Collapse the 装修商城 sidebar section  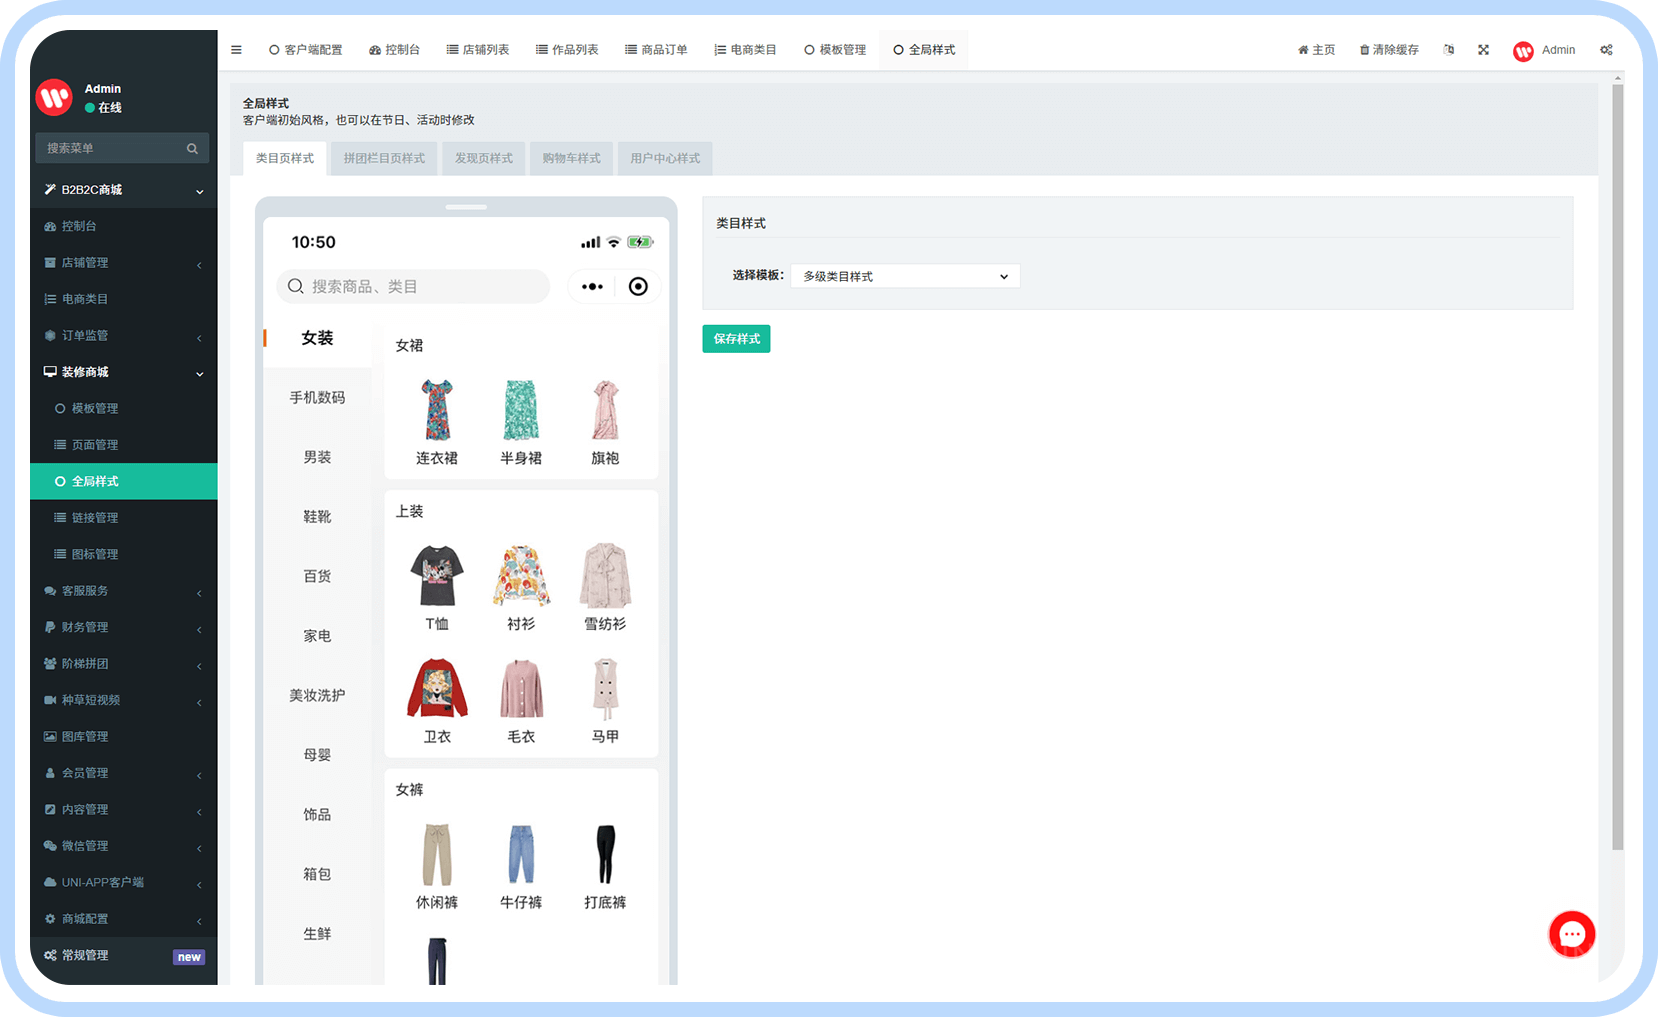pos(123,372)
